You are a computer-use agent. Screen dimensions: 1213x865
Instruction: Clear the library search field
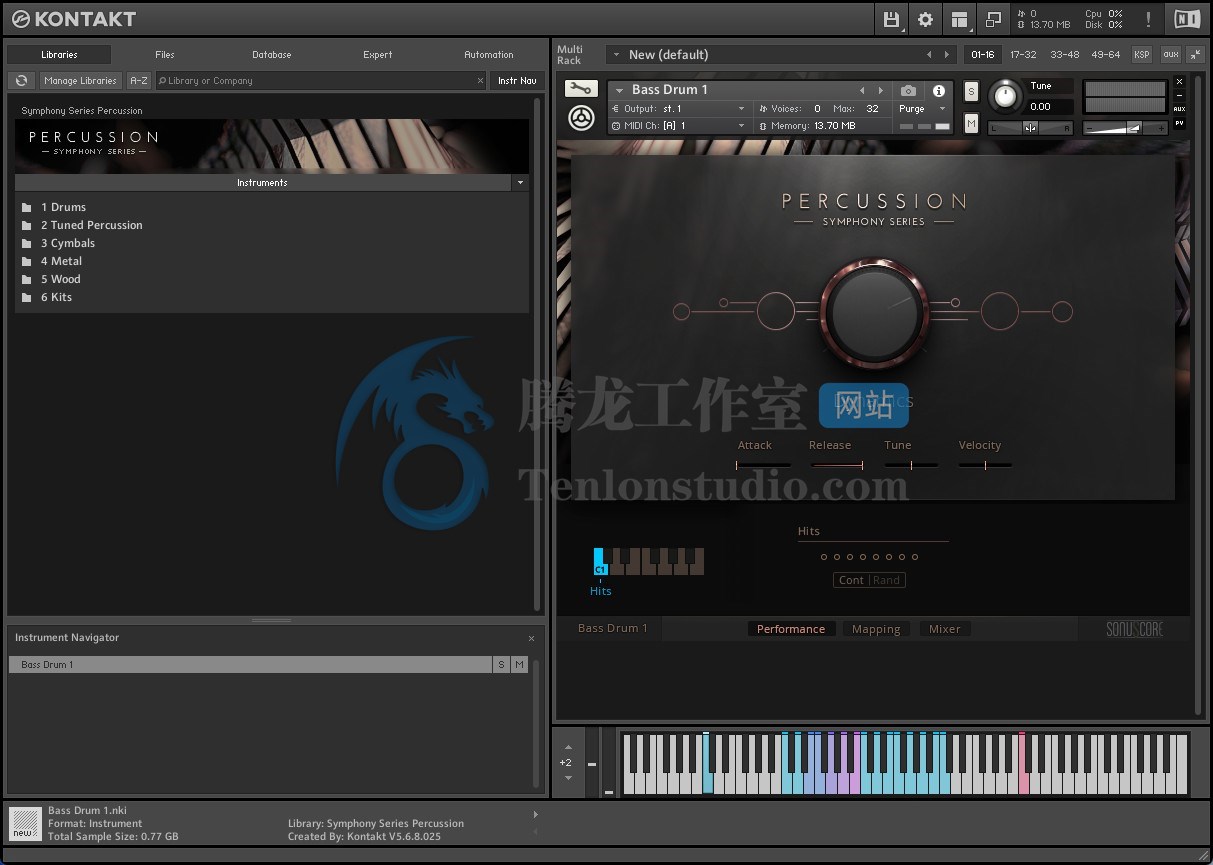[x=479, y=81]
